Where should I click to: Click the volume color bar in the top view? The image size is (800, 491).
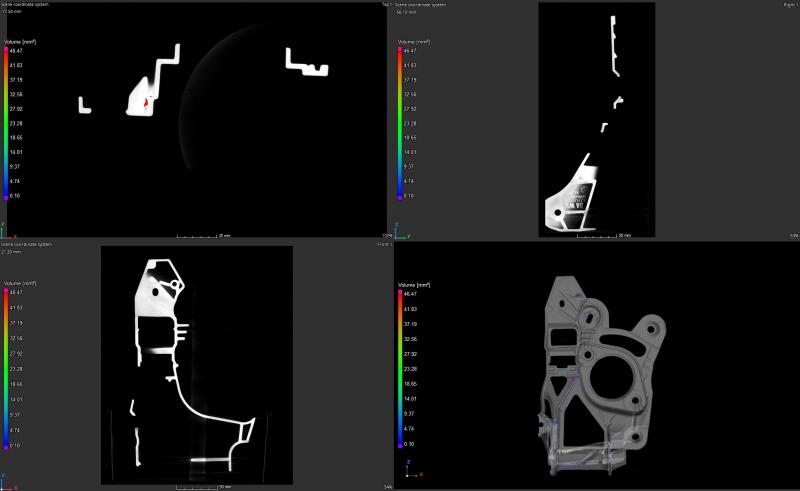click(x=6, y=122)
